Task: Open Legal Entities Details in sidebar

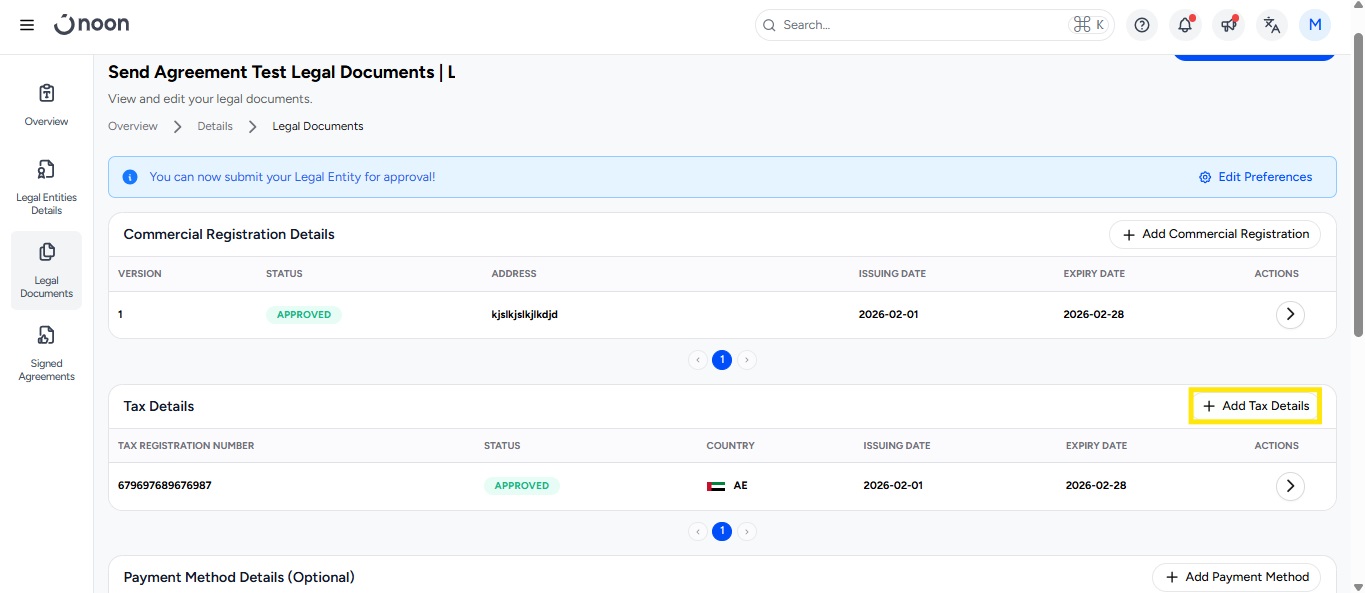Action: [x=46, y=187]
